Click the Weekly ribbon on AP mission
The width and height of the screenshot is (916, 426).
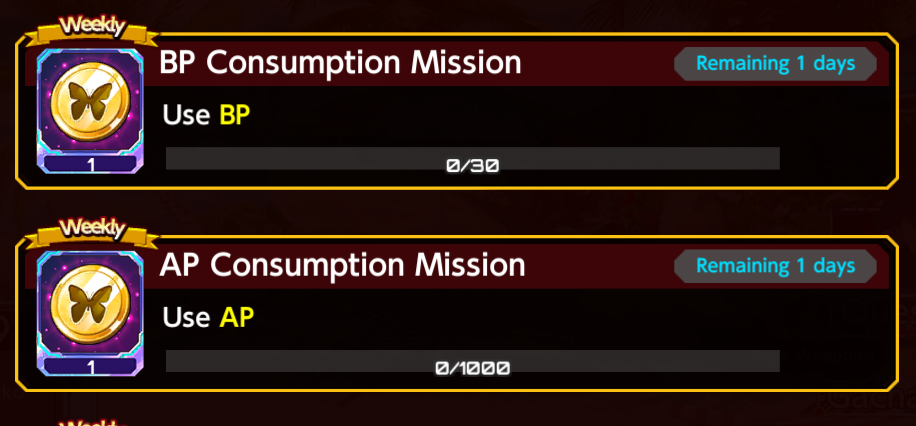(92, 230)
